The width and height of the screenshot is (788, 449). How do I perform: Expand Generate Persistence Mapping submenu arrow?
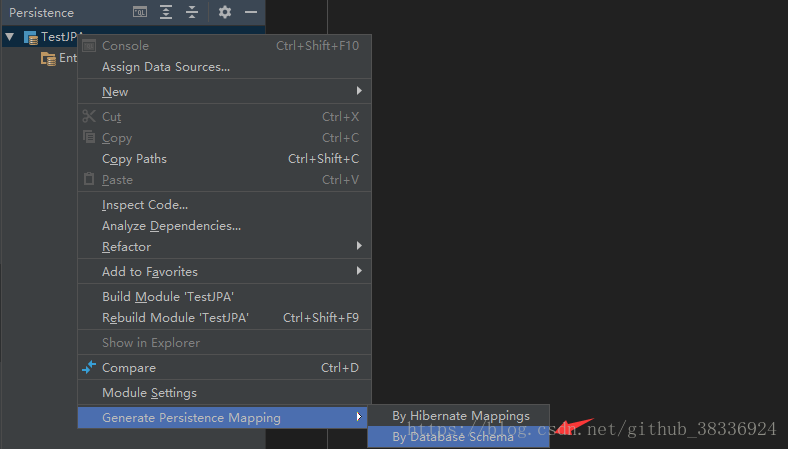(359, 417)
